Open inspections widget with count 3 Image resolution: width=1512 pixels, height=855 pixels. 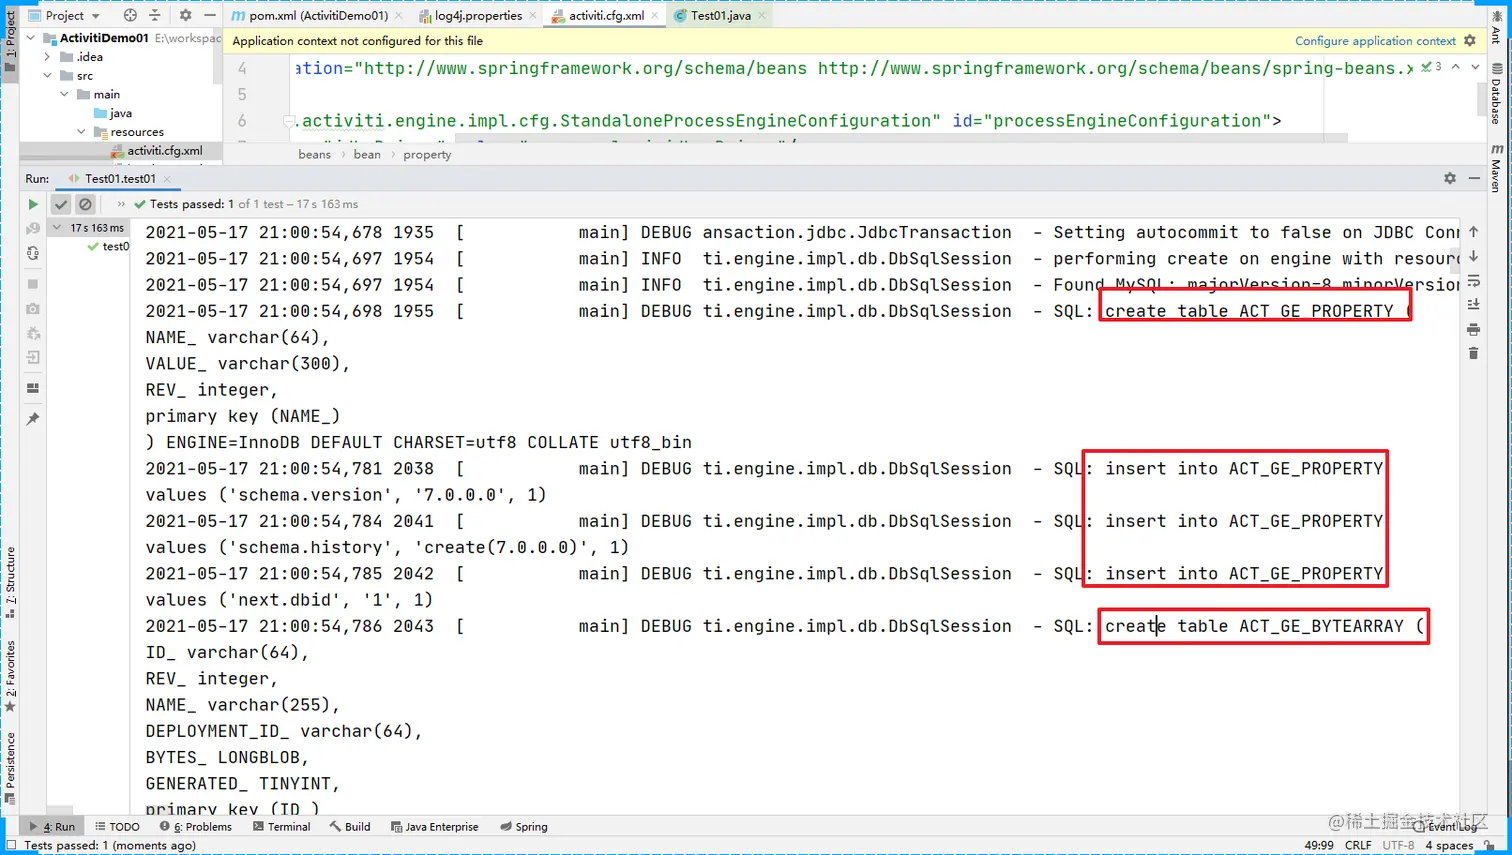click(x=1432, y=67)
